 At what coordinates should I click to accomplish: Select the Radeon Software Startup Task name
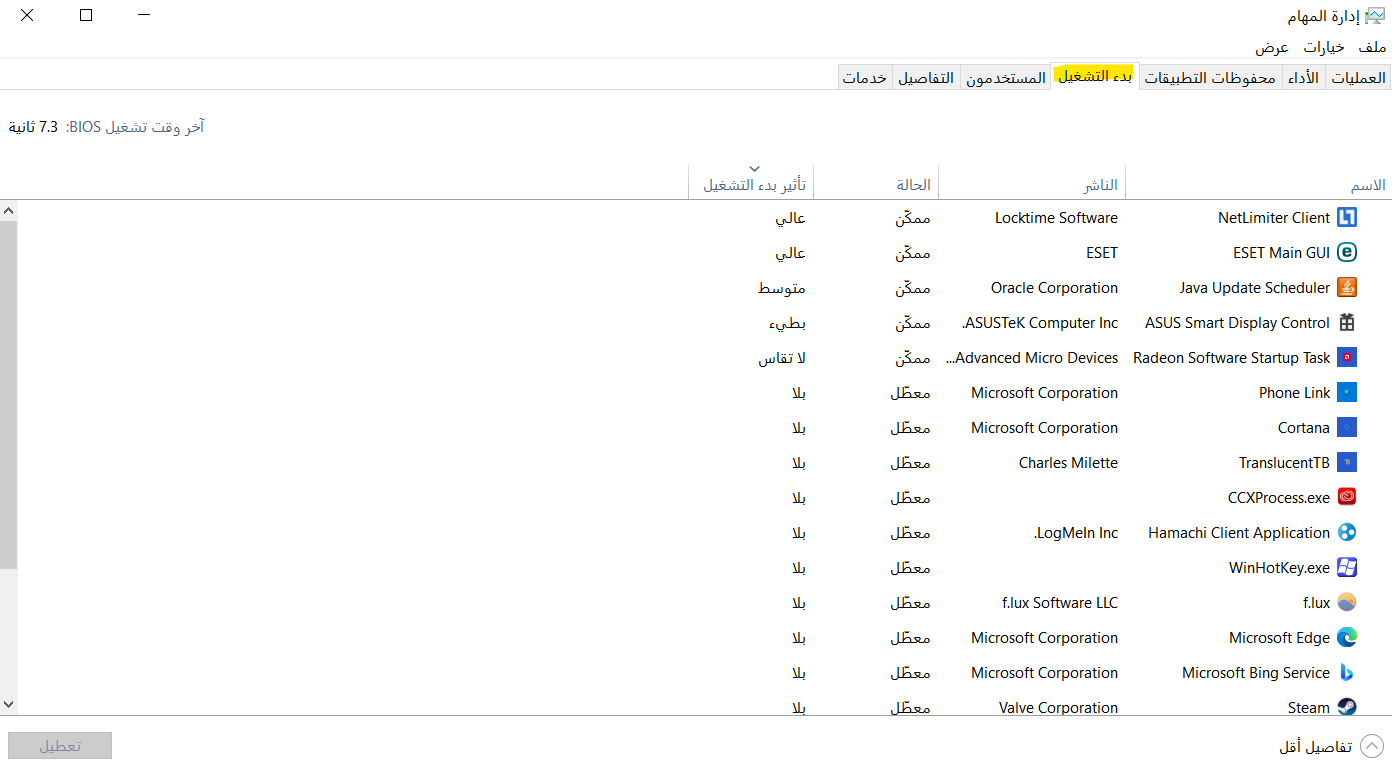point(1232,358)
